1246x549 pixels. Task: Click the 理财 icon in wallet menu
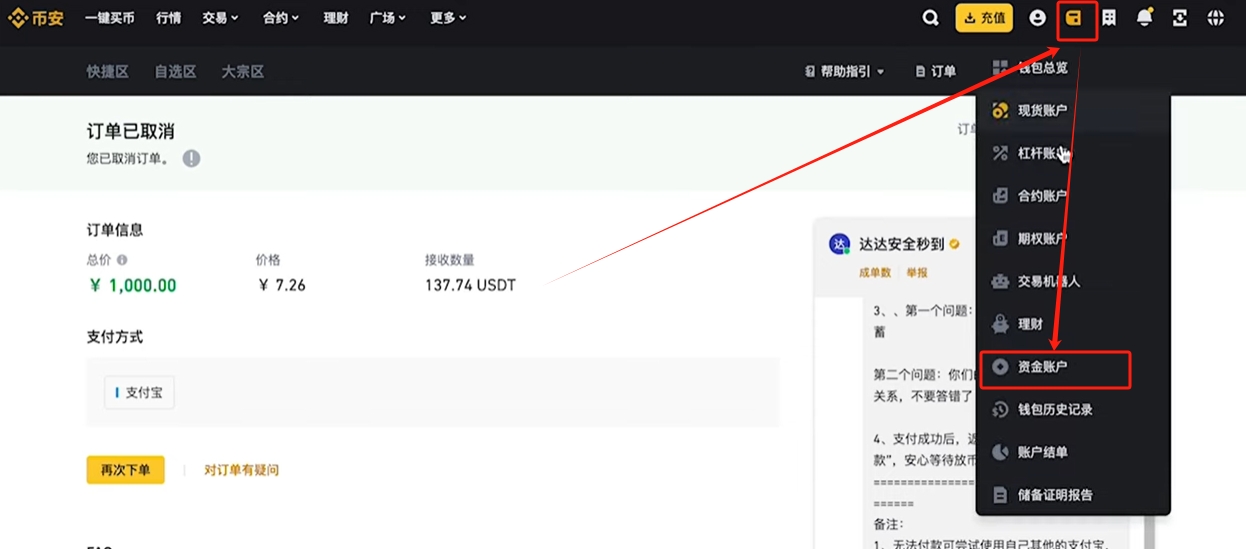click(999, 324)
